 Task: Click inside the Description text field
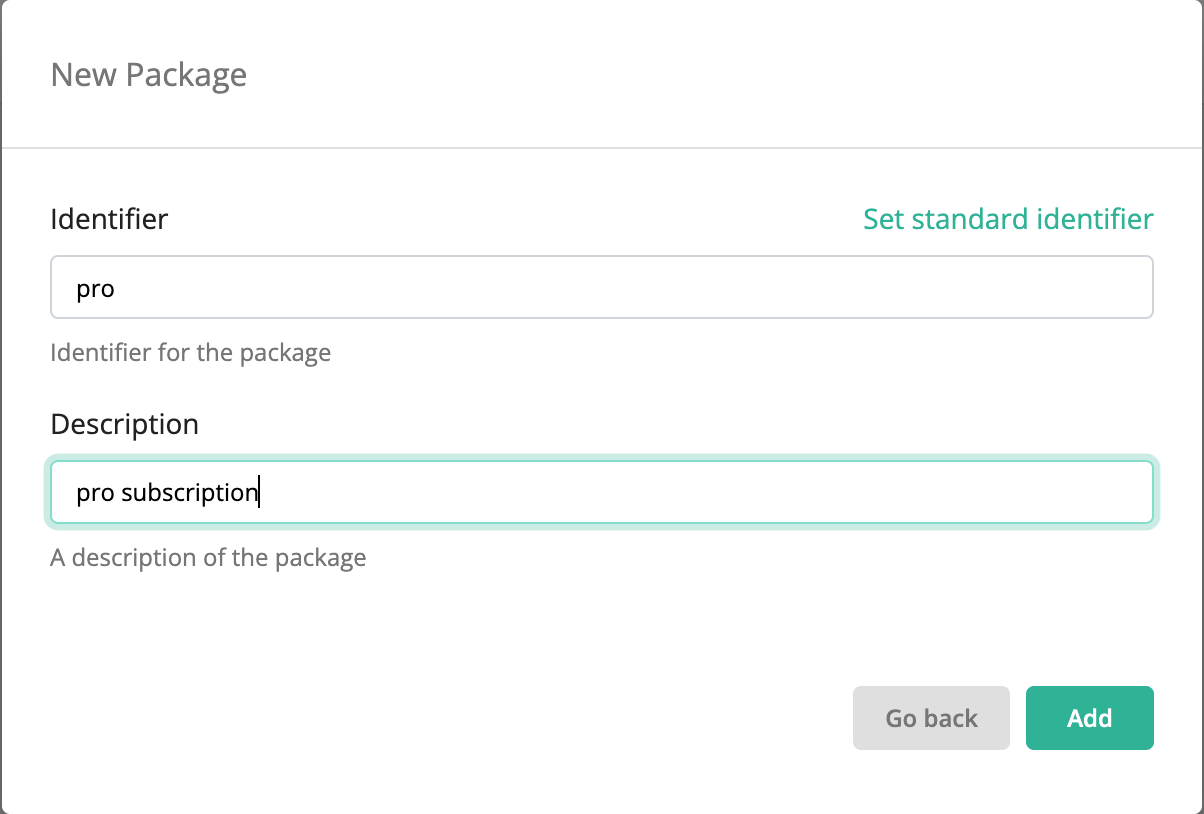600,492
